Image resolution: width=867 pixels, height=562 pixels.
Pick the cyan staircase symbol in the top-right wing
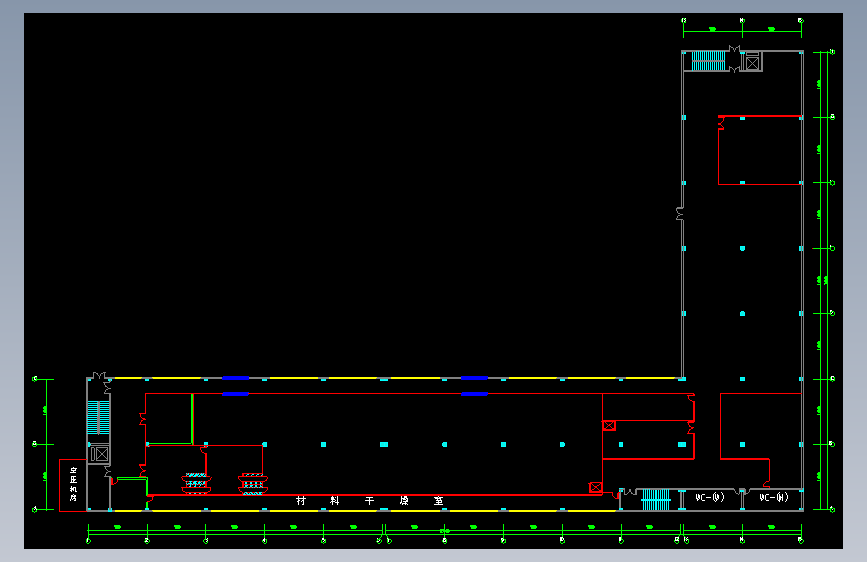coord(708,61)
